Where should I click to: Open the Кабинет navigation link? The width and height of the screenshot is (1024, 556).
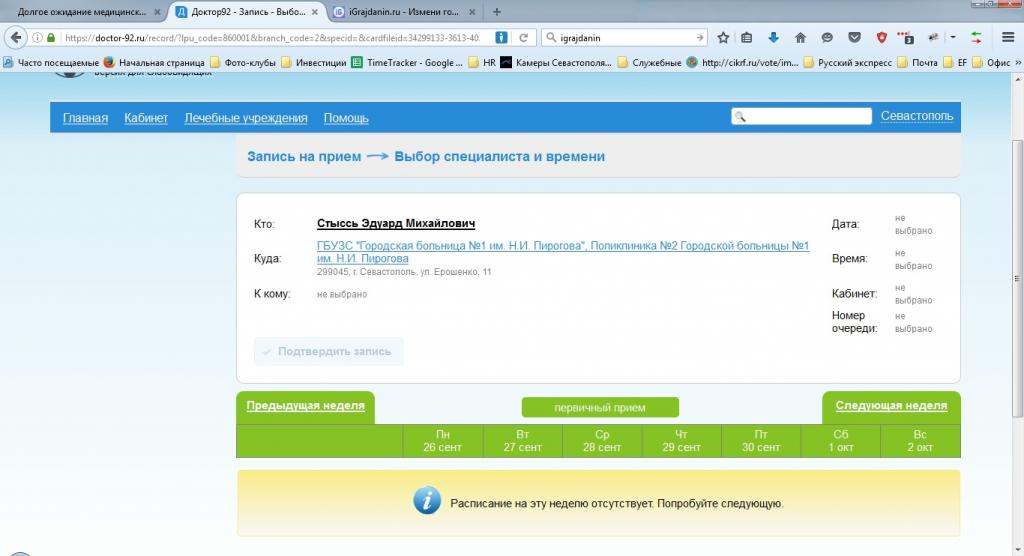(146, 118)
